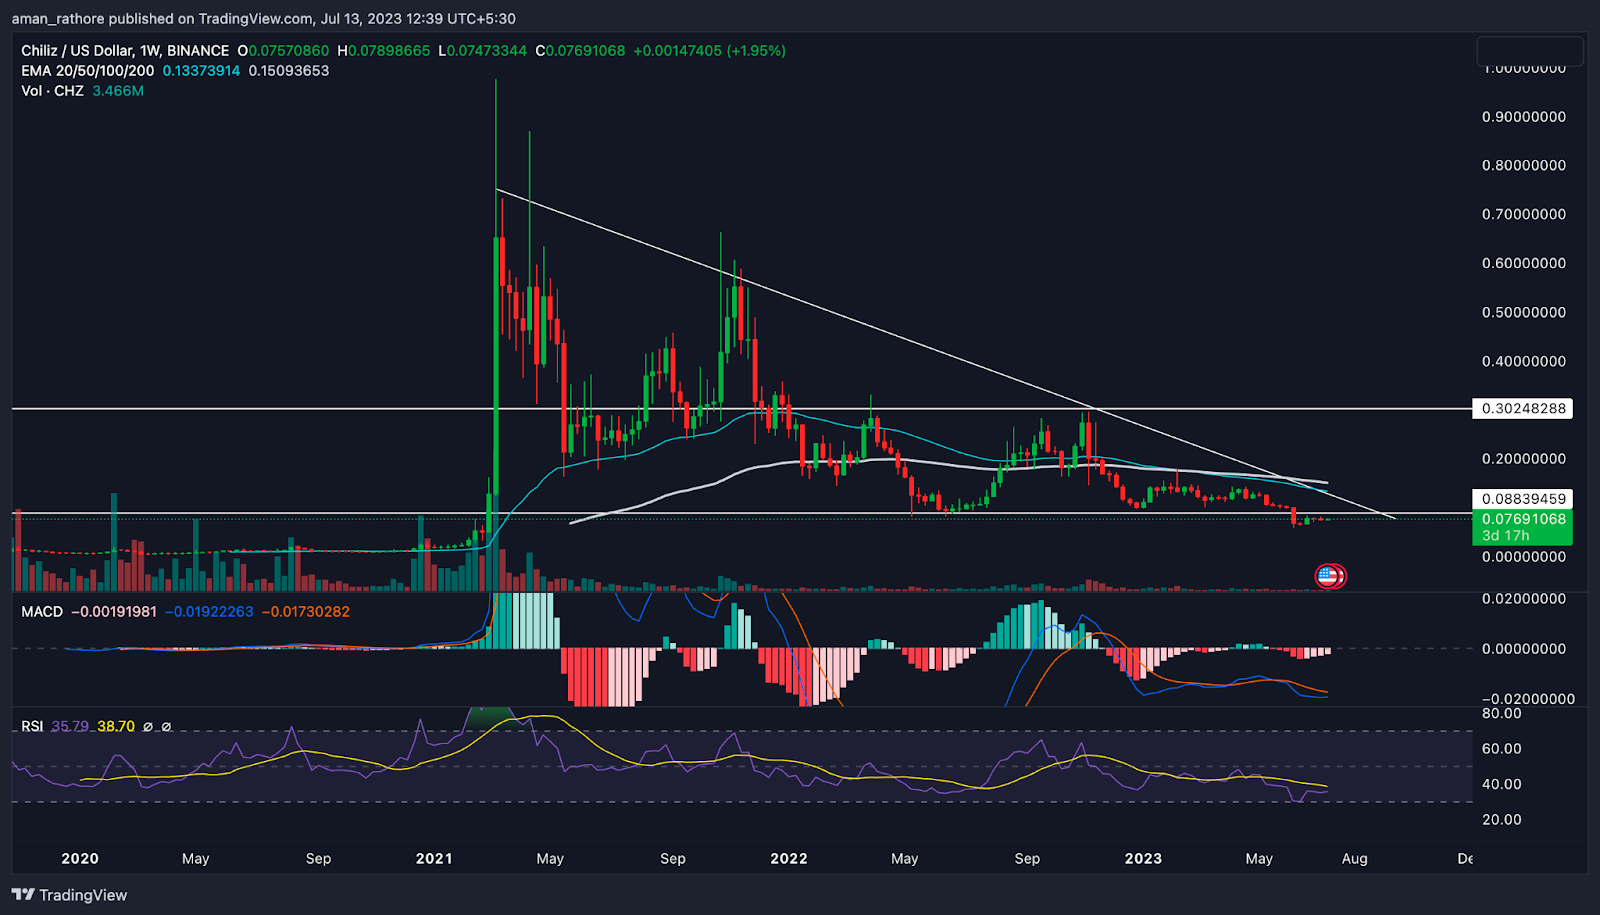Click EMA value 0.13373914

tap(201, 70)
